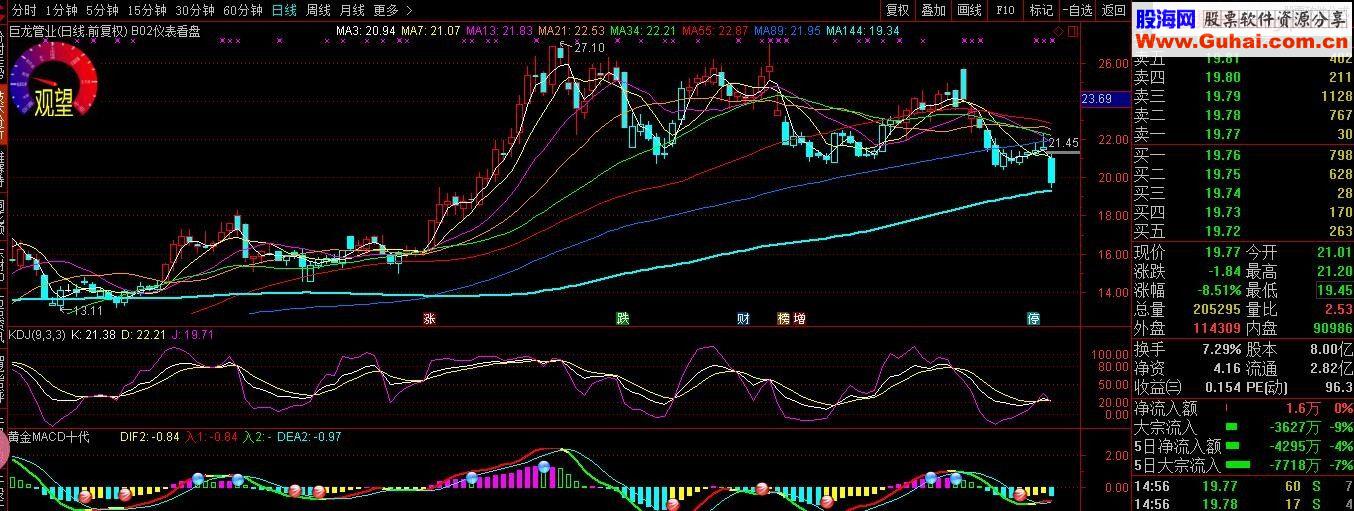Click the 27.10 high price annotation
This screenshot has width=1354, height=511.
pos(590,47)
